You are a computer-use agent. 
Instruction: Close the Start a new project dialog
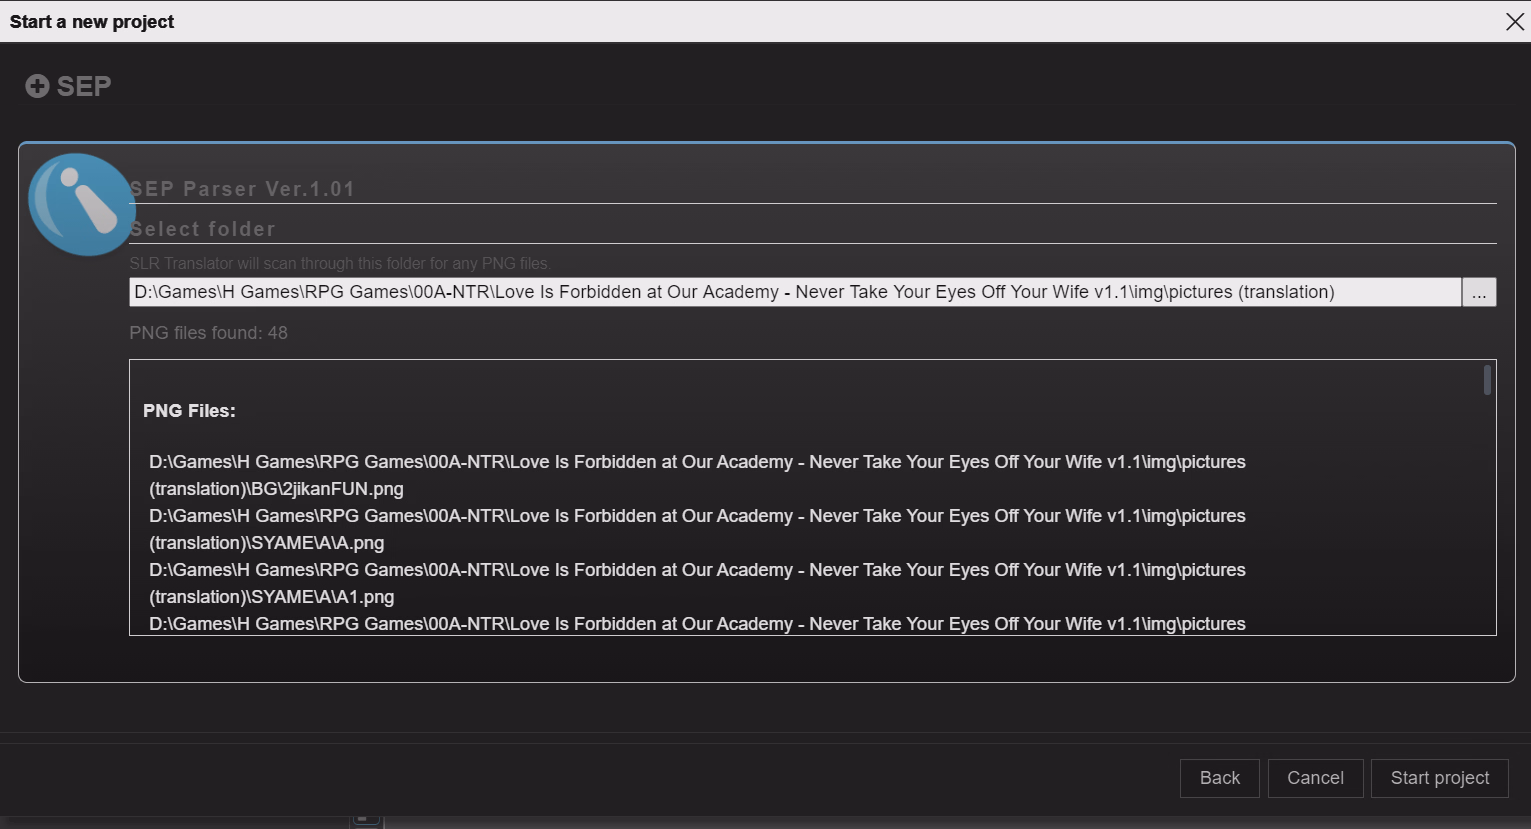[1514, 22]
